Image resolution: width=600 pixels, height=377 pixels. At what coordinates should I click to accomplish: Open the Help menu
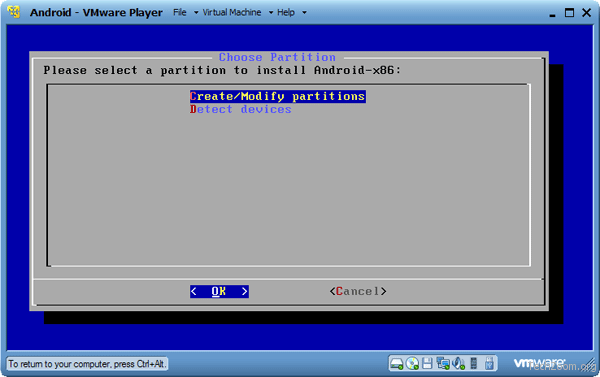[x=286, y=12]
